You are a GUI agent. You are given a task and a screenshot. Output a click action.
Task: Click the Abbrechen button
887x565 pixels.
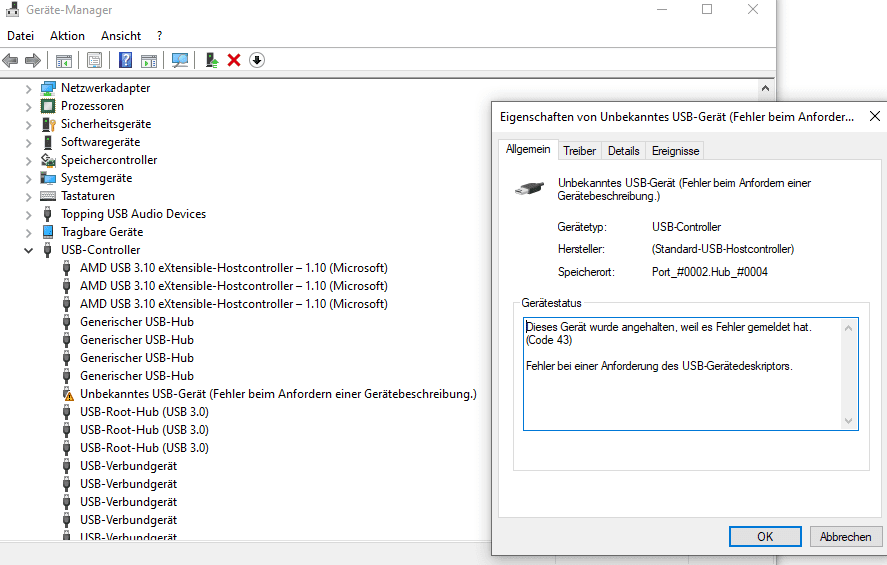click(x=846, y=537)
